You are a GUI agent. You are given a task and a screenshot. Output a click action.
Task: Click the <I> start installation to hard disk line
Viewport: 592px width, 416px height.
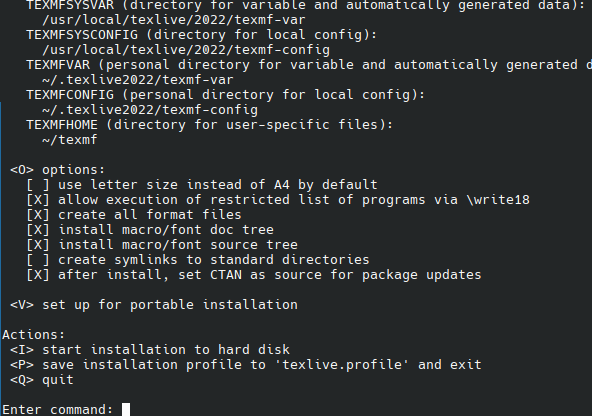[x=150, y=350]
